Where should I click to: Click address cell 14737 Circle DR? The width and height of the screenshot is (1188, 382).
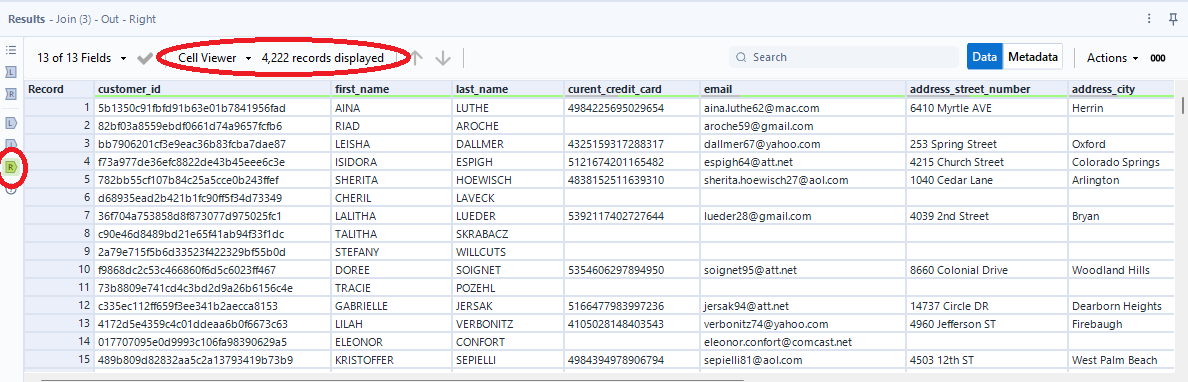click(987, 306)
